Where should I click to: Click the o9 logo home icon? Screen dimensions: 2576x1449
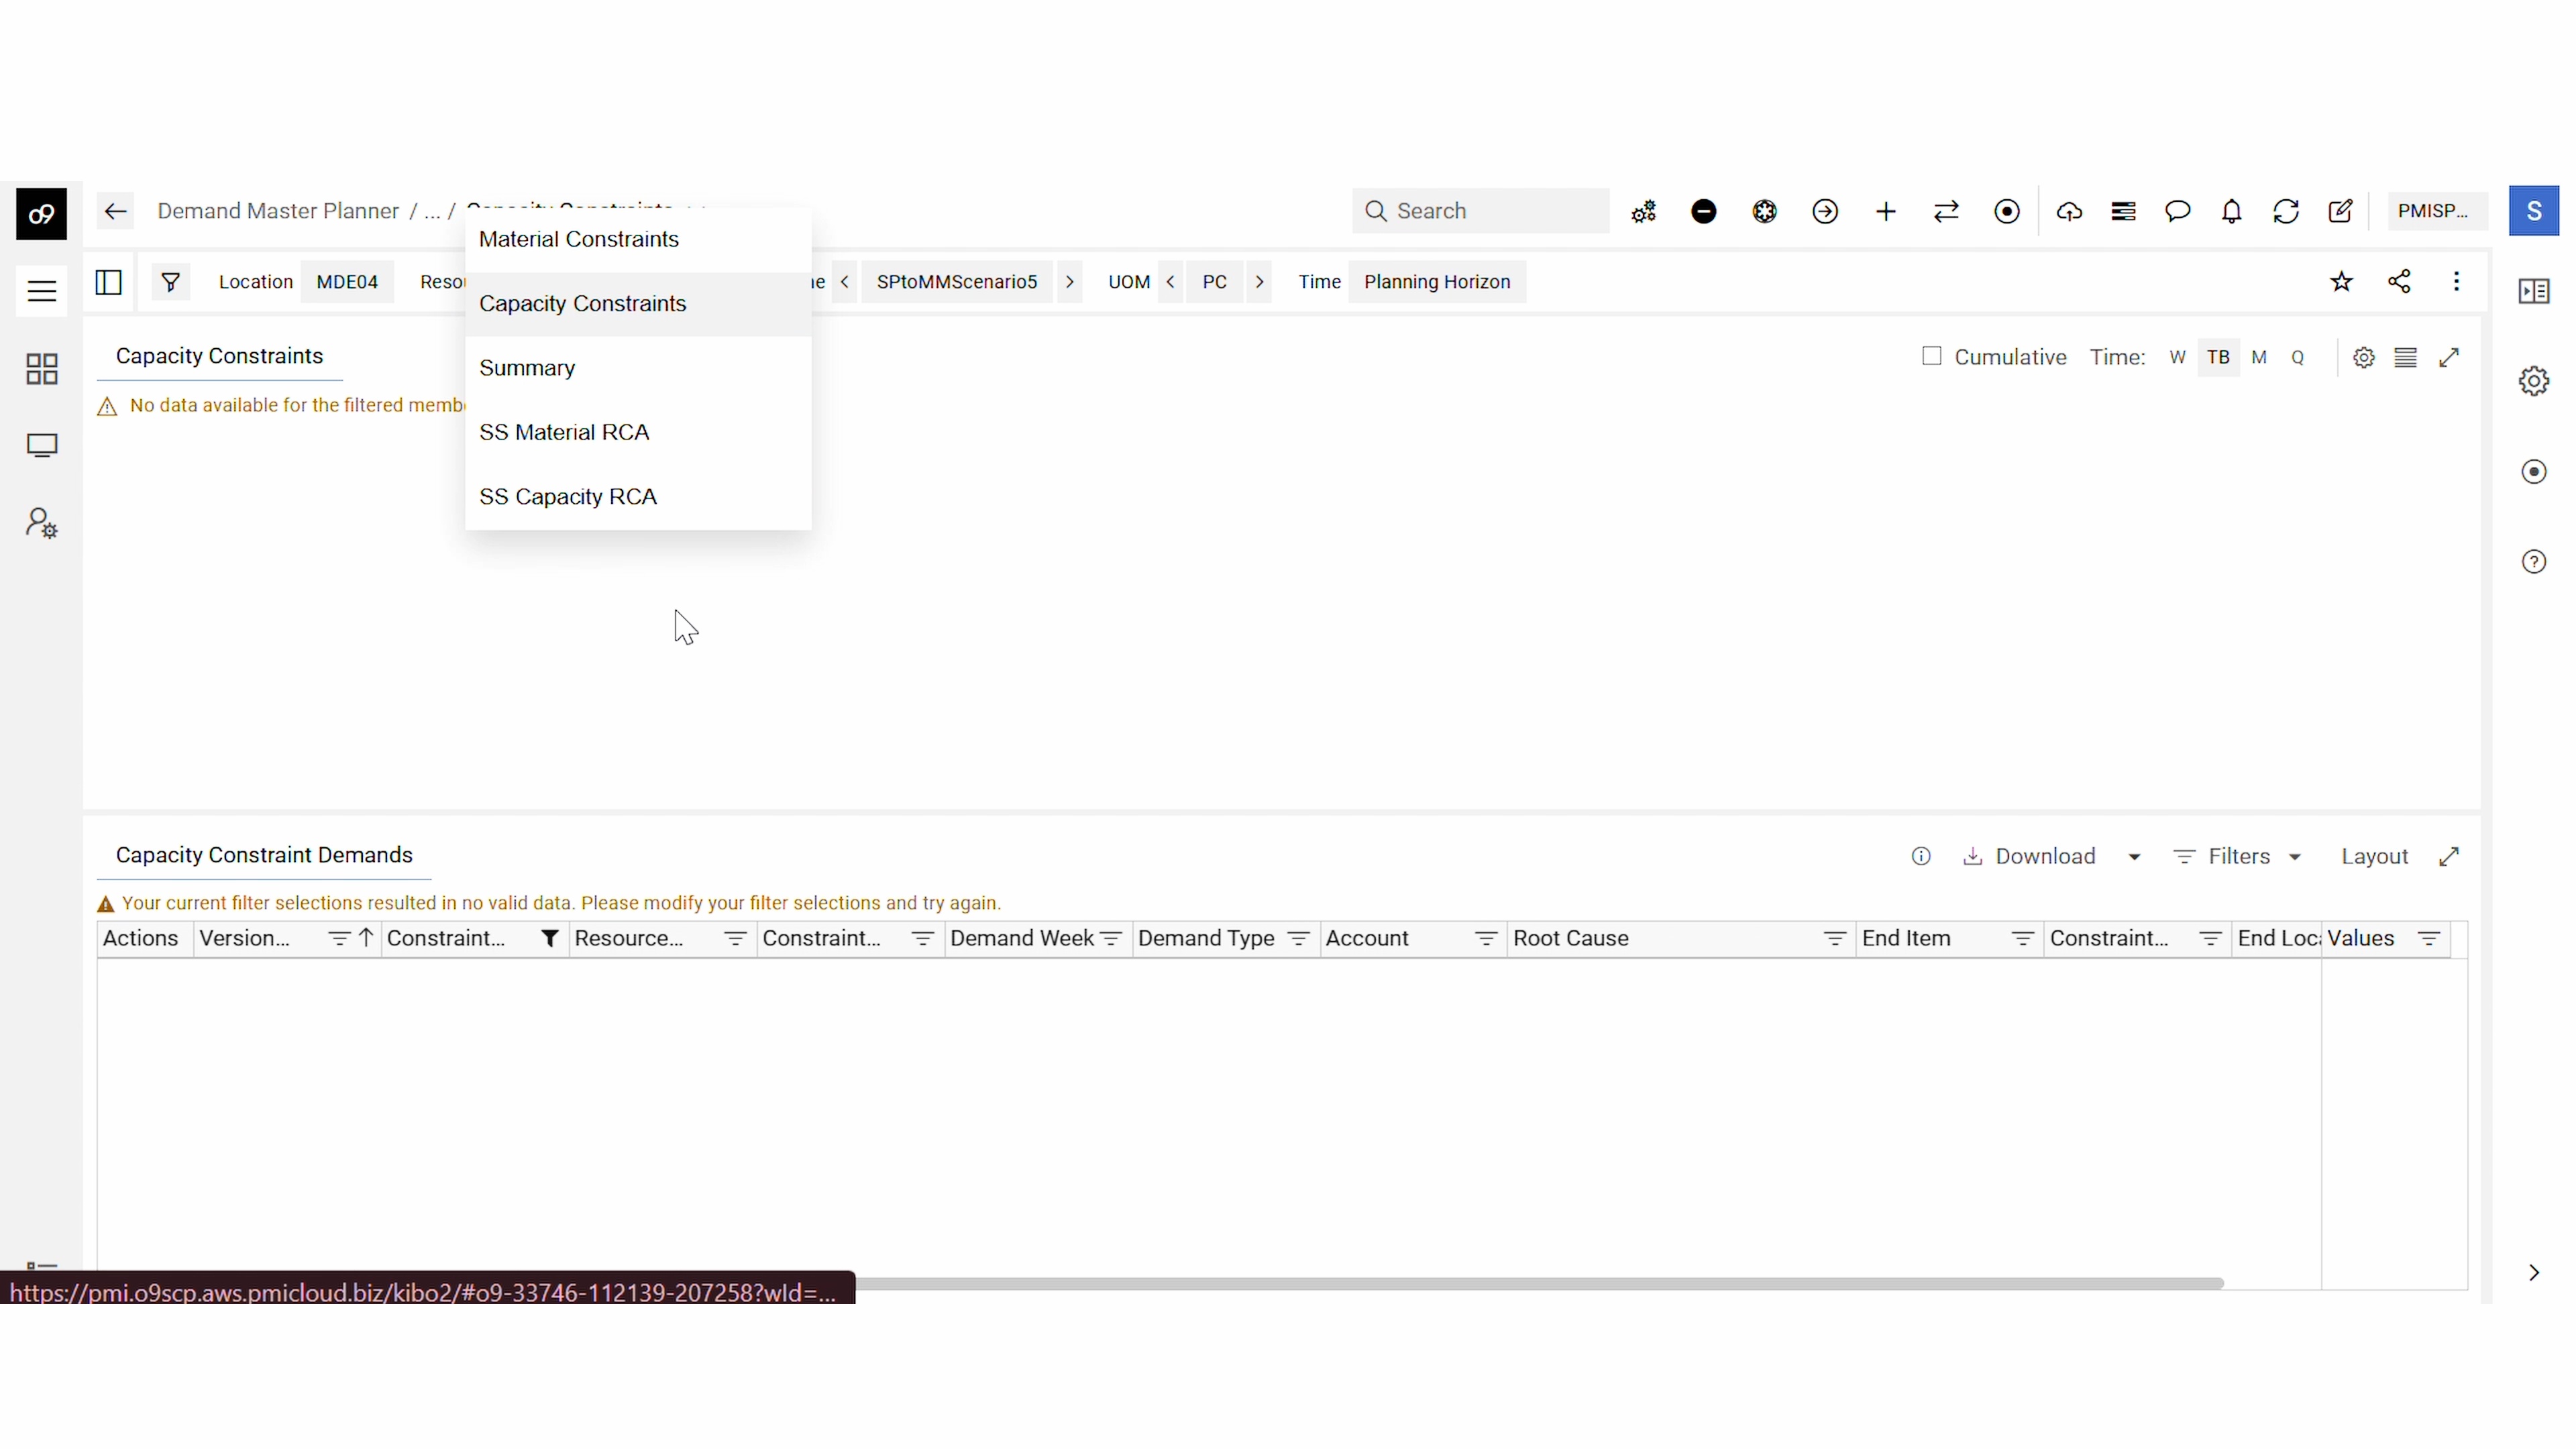41,213
